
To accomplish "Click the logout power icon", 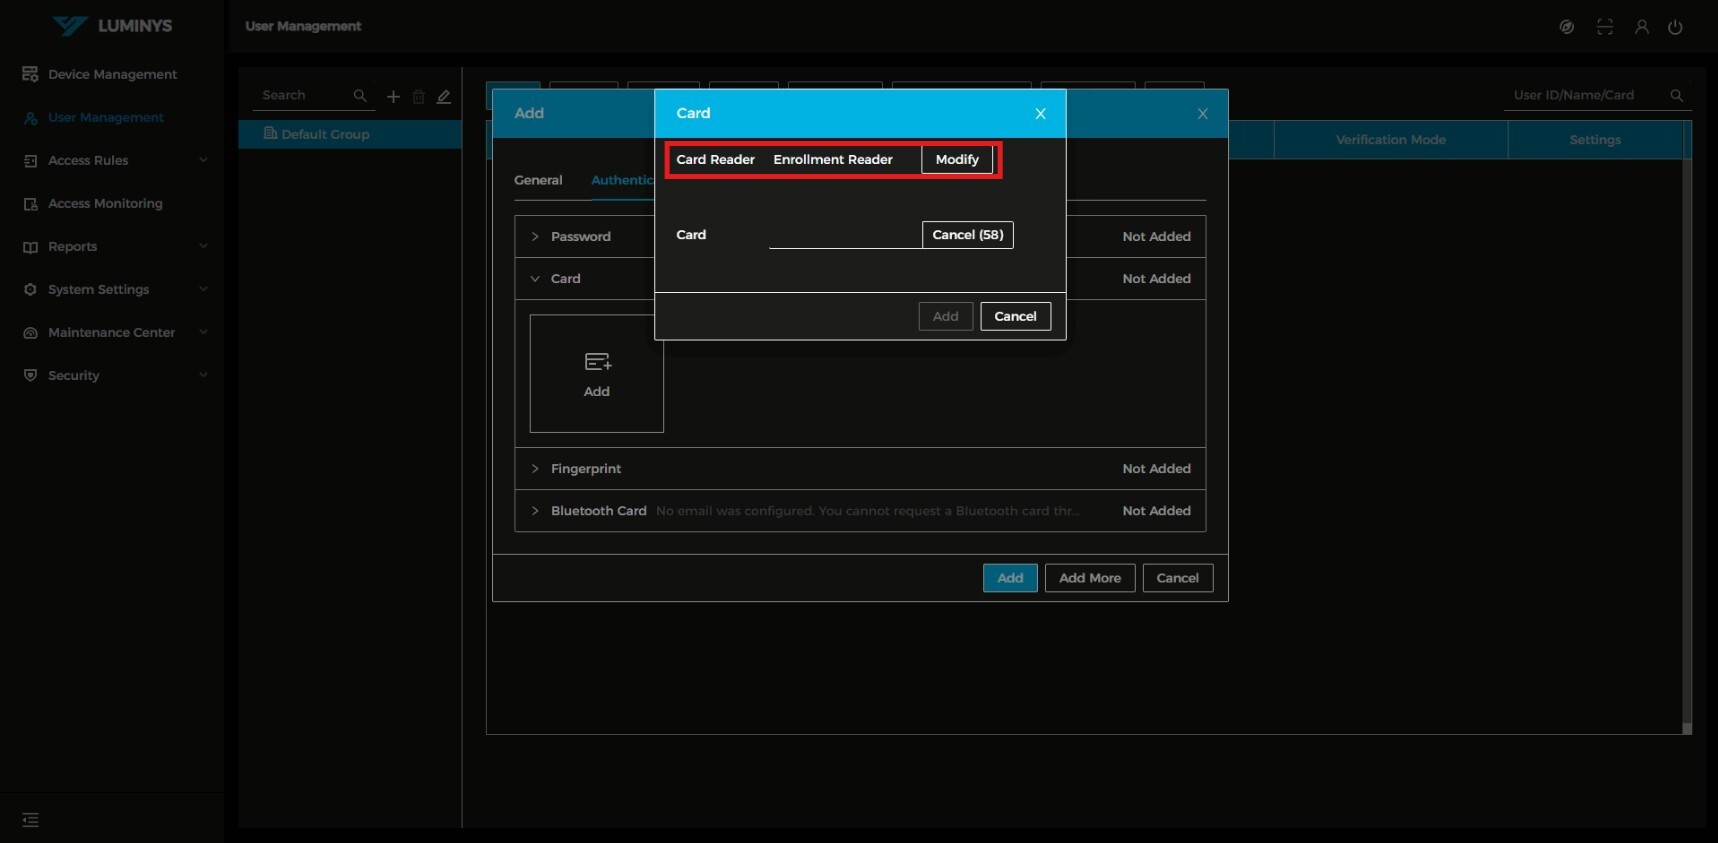I will [1675, 27].
